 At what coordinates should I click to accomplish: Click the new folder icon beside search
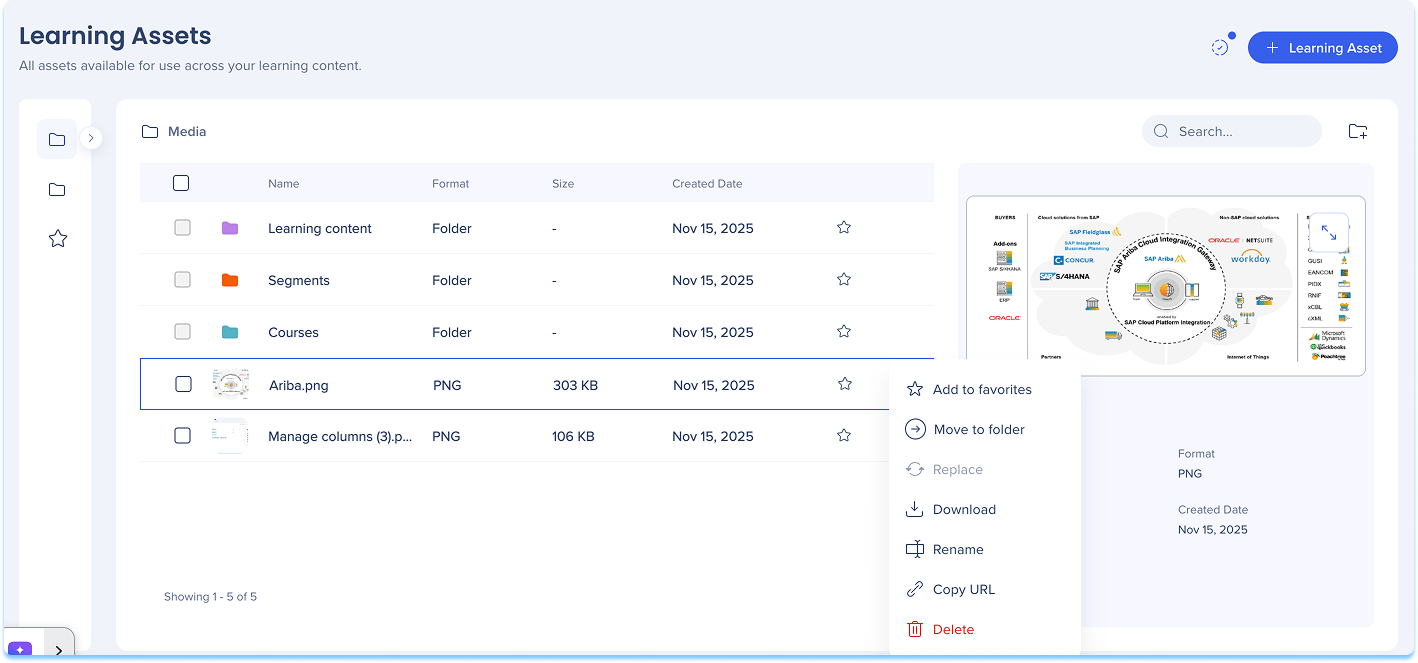point(1357,131)
